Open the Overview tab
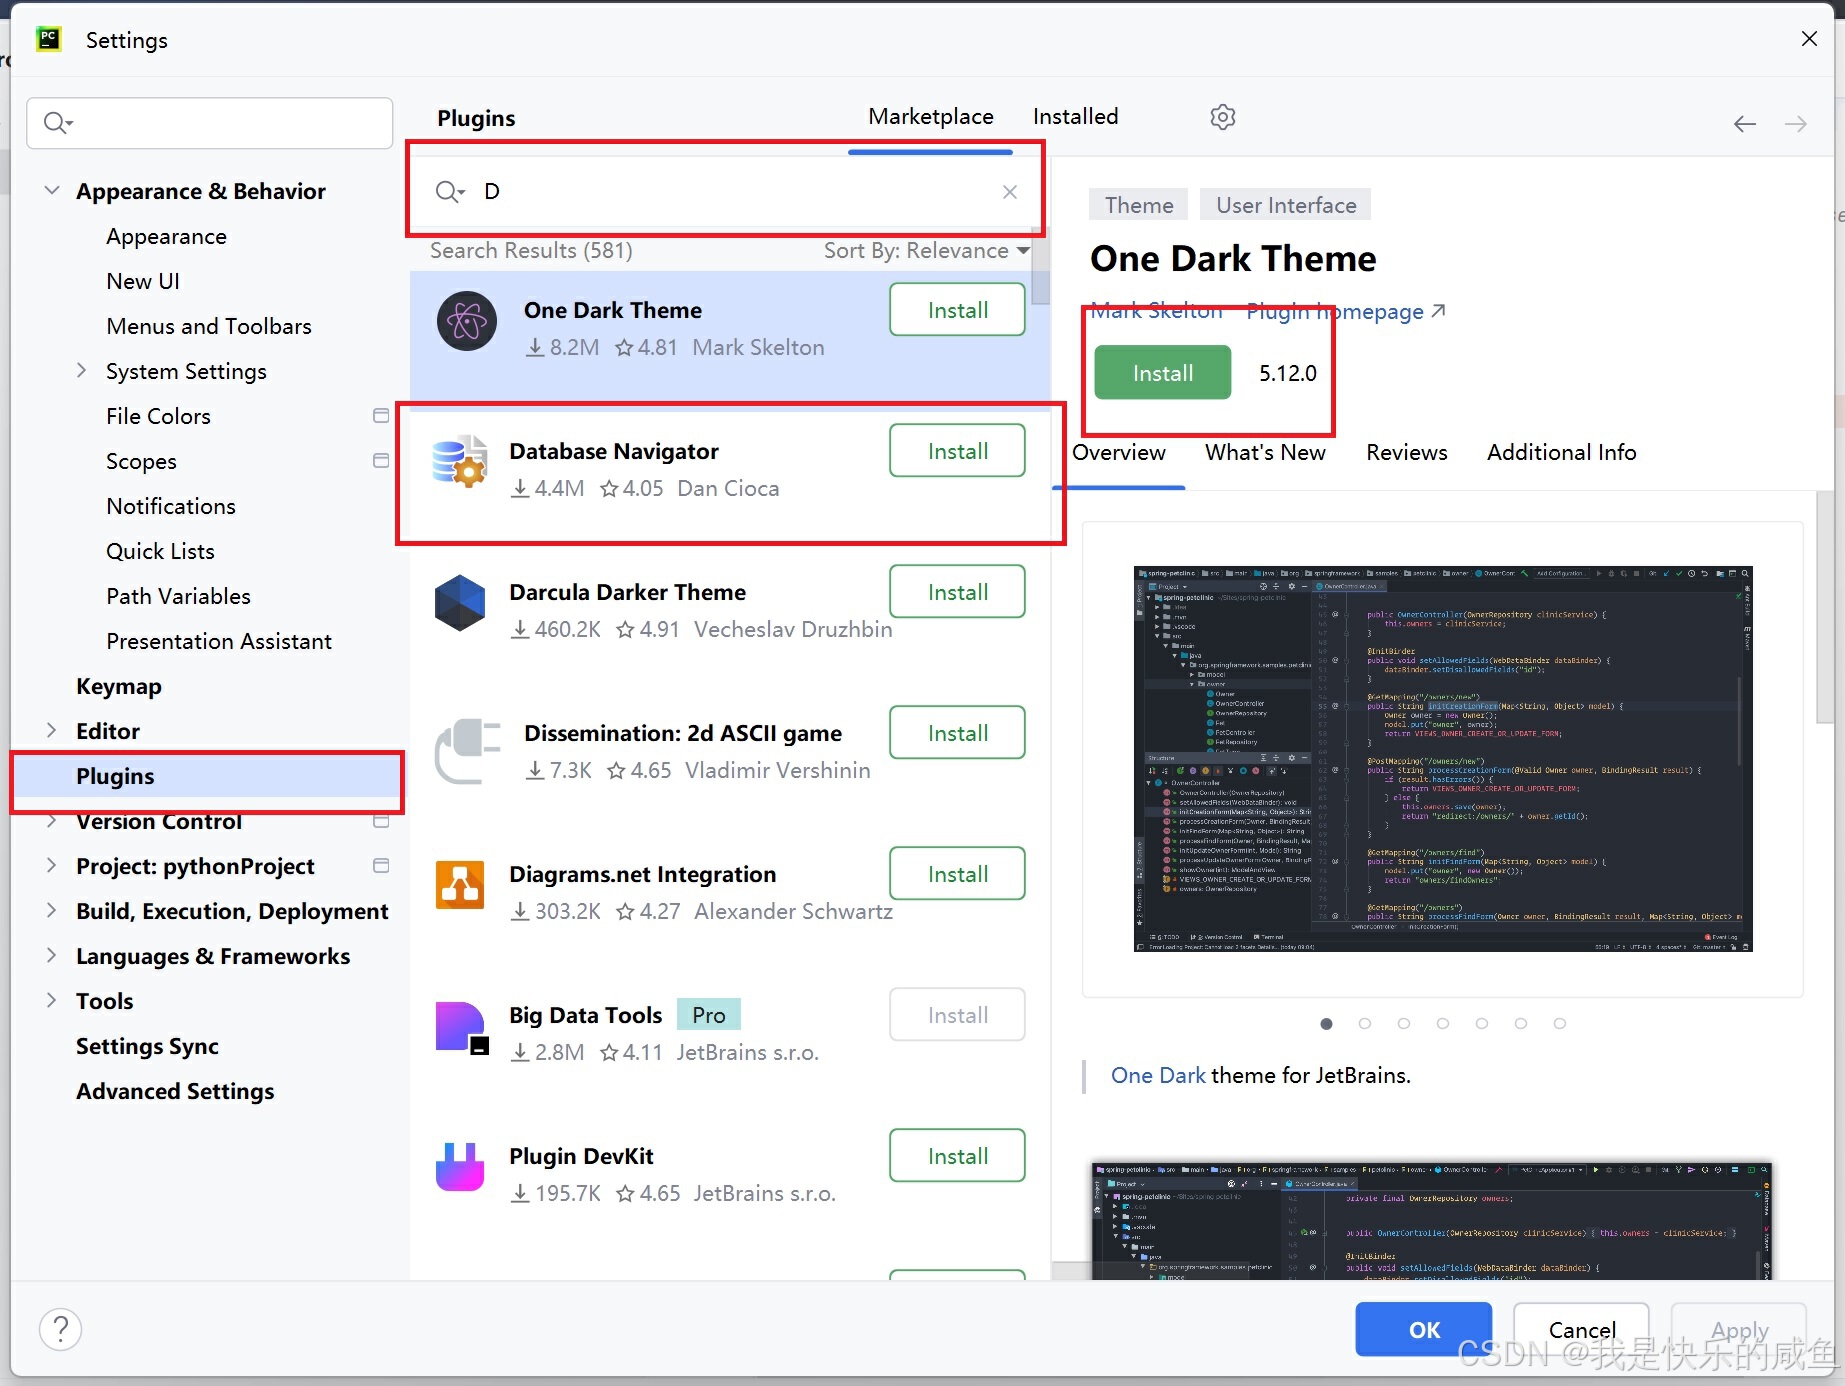The width and height of the screenshot is (1845, 1386). pos(1119,453)
